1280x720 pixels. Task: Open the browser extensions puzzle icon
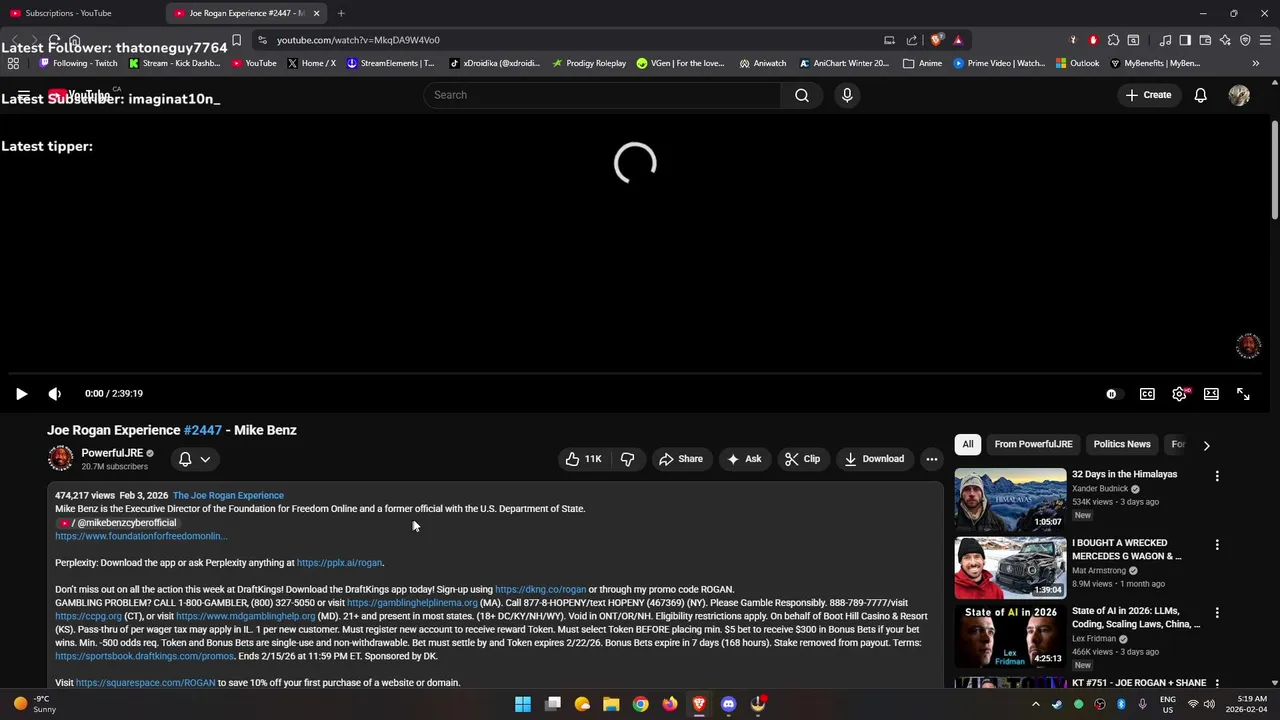pos(1113,40)
